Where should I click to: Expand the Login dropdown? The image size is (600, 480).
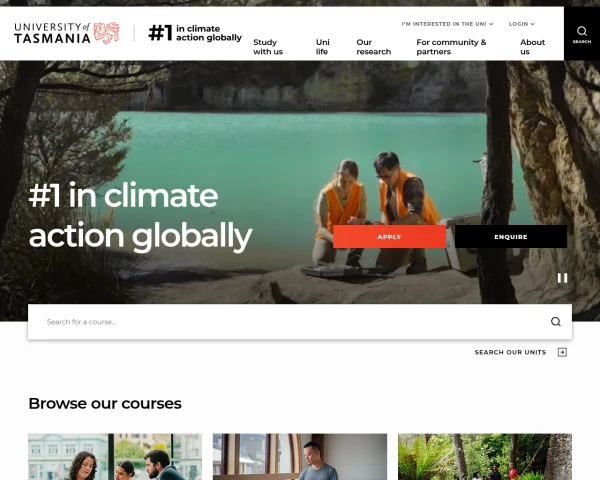522,24
